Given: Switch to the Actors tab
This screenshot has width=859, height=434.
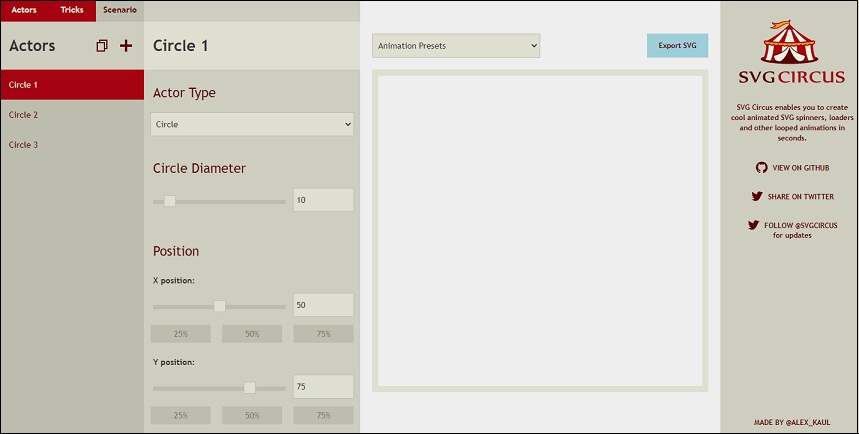Looking at the screenshot, I should [24, 10].
